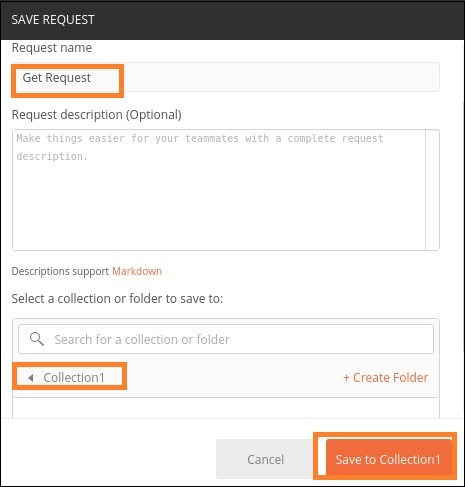Click the plus sign before Create Folder

click(x=346, y=378)
